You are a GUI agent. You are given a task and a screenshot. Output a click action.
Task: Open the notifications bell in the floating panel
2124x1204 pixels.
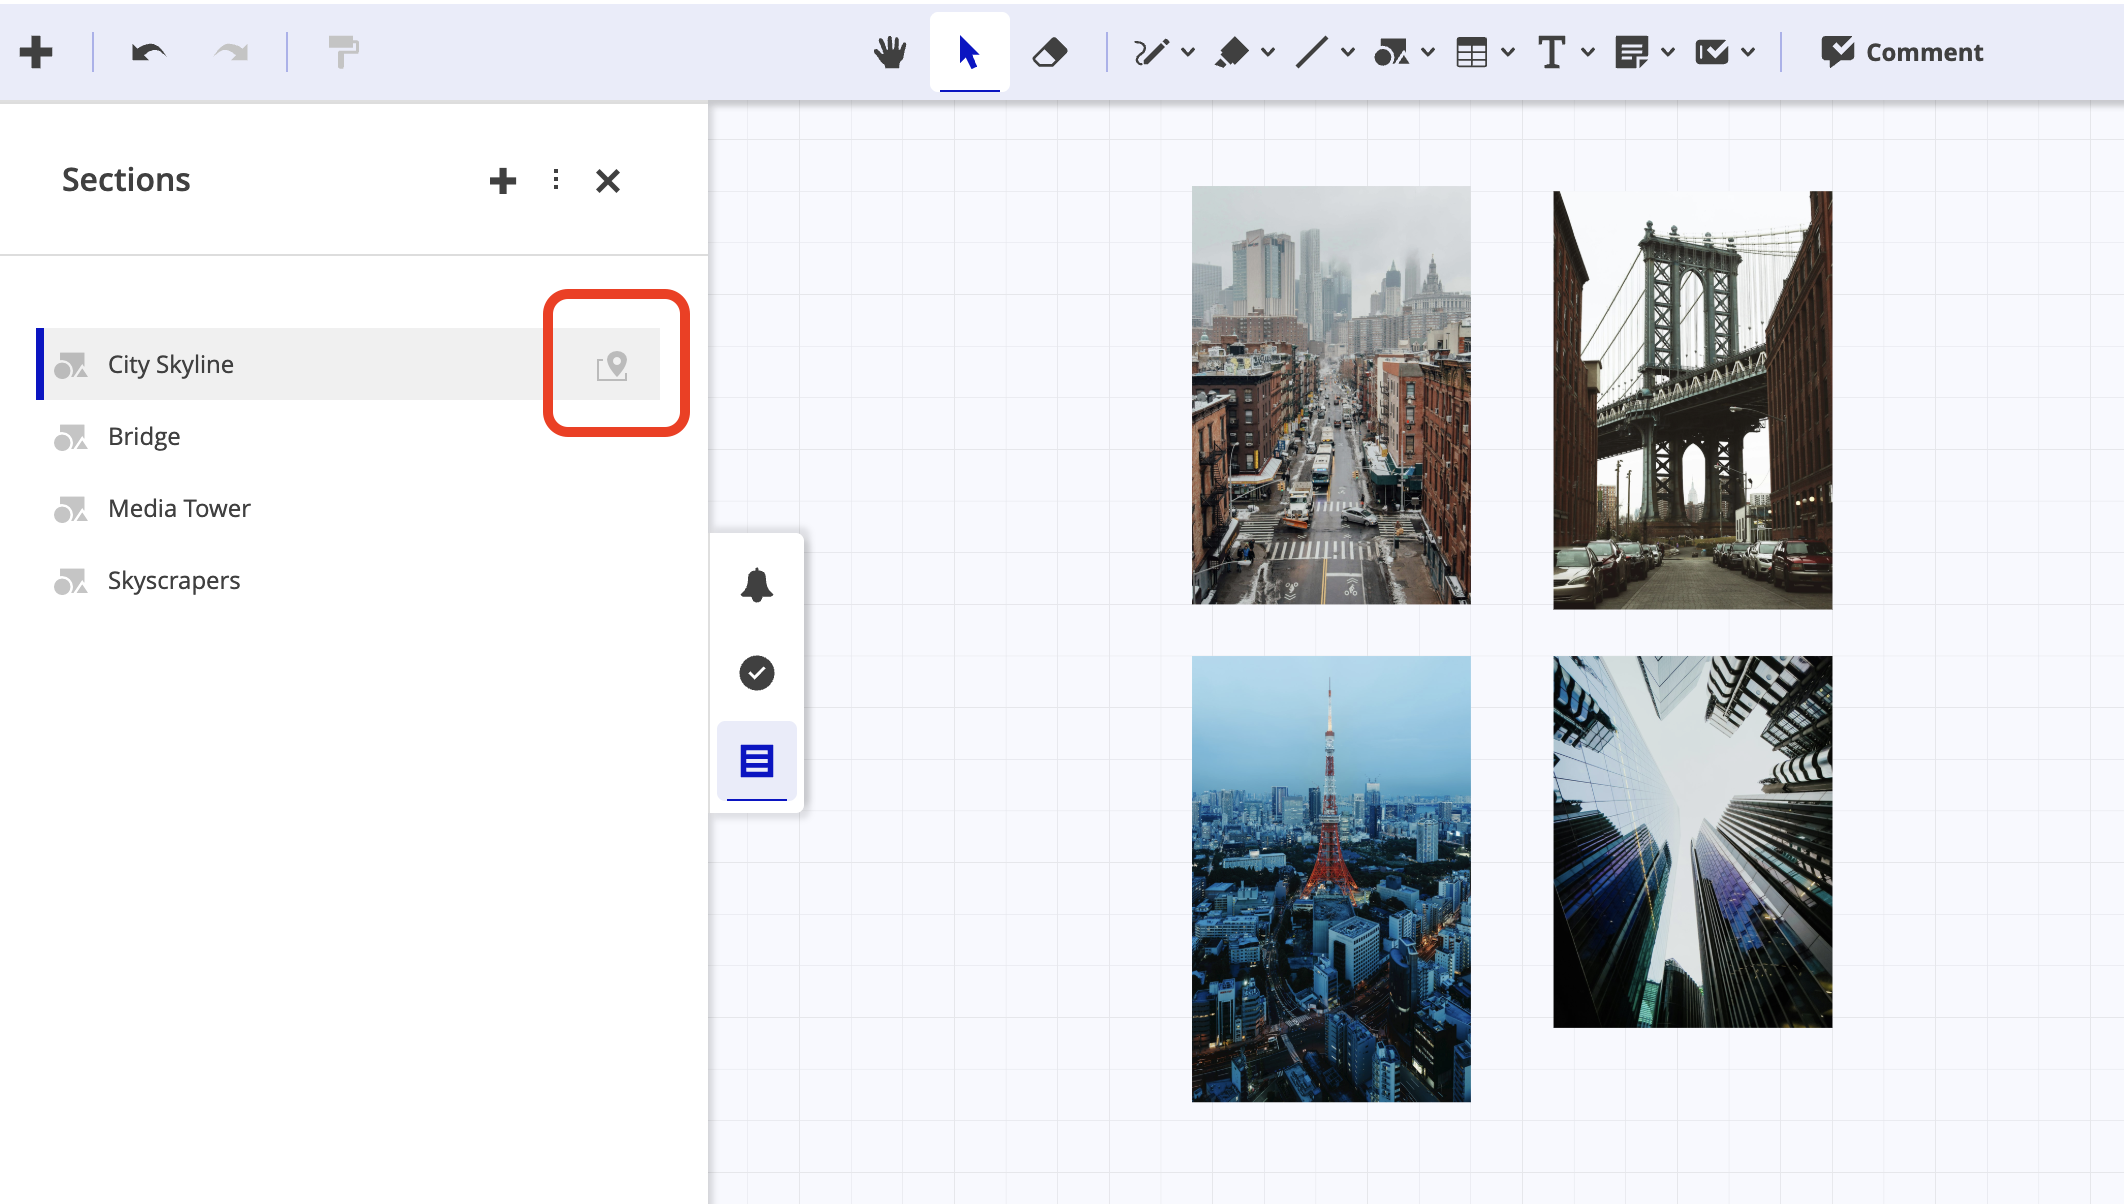click(757, 584)
